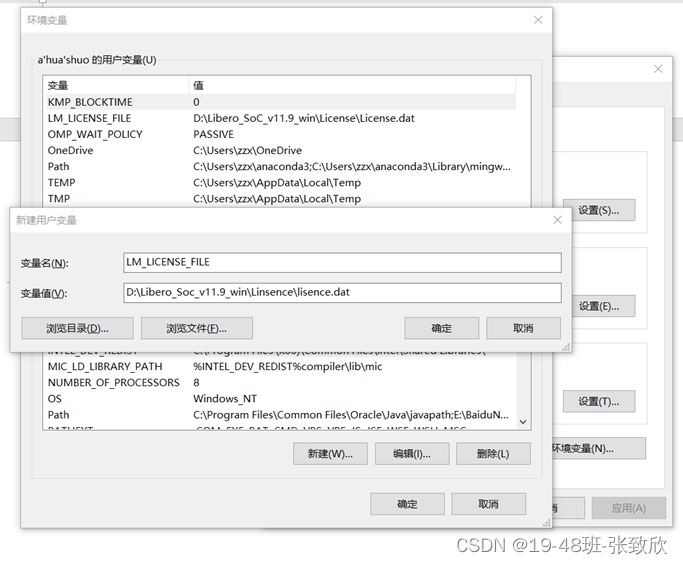The height and width of the screenshot is (564, 683).
Task: Click 浏览目录(D)... button
Action: coord(78,328)
